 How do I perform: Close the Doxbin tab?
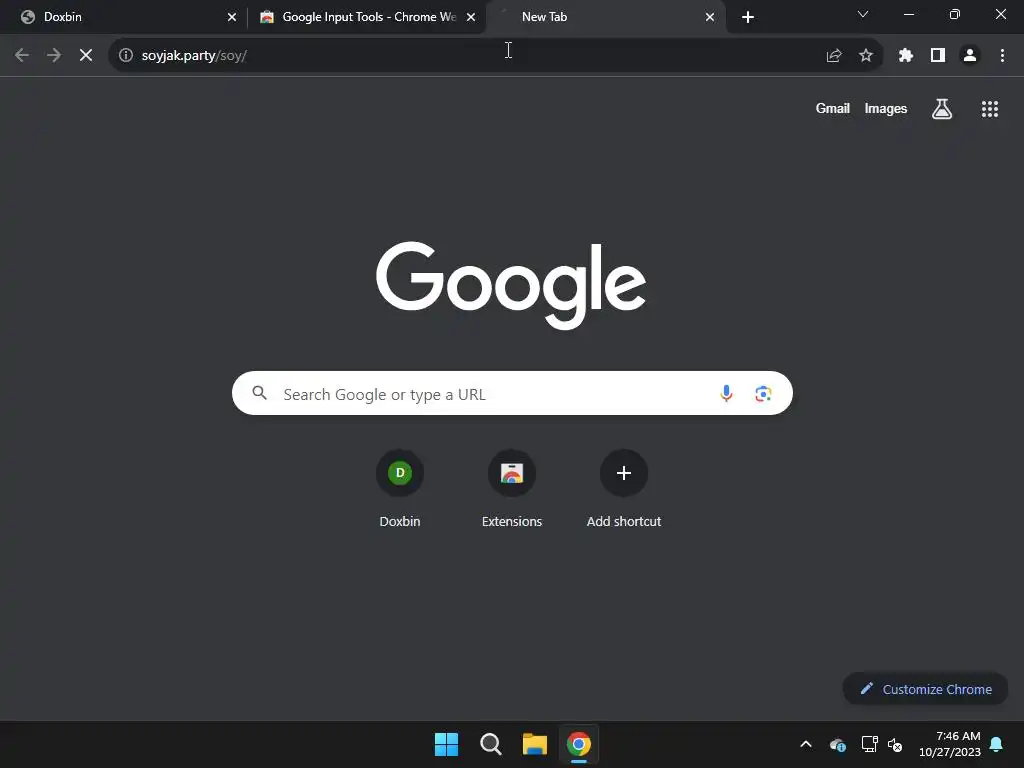232,17
